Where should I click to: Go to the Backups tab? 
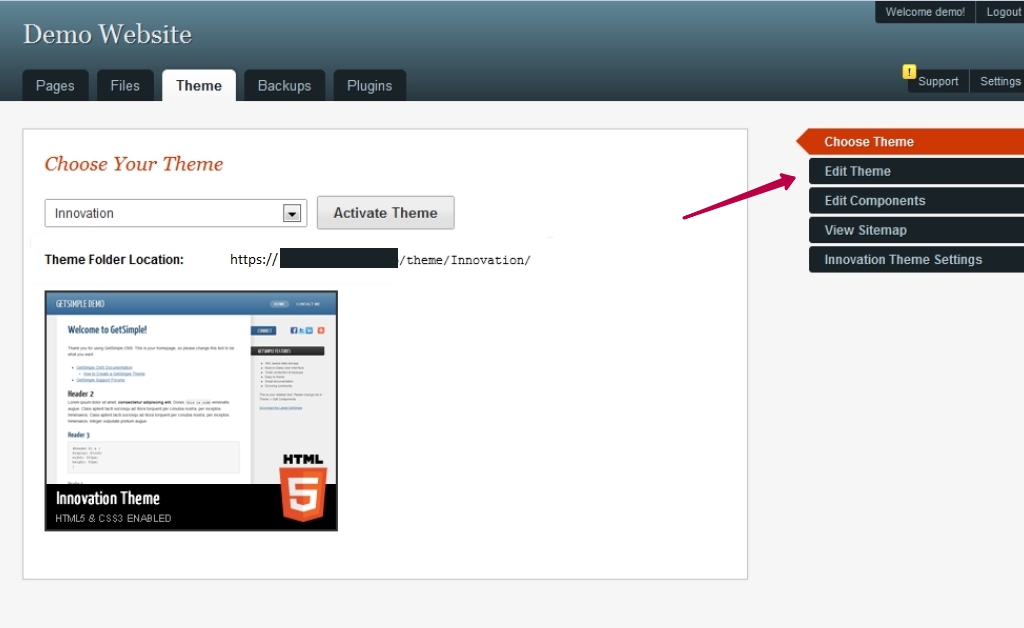point(284,86)
